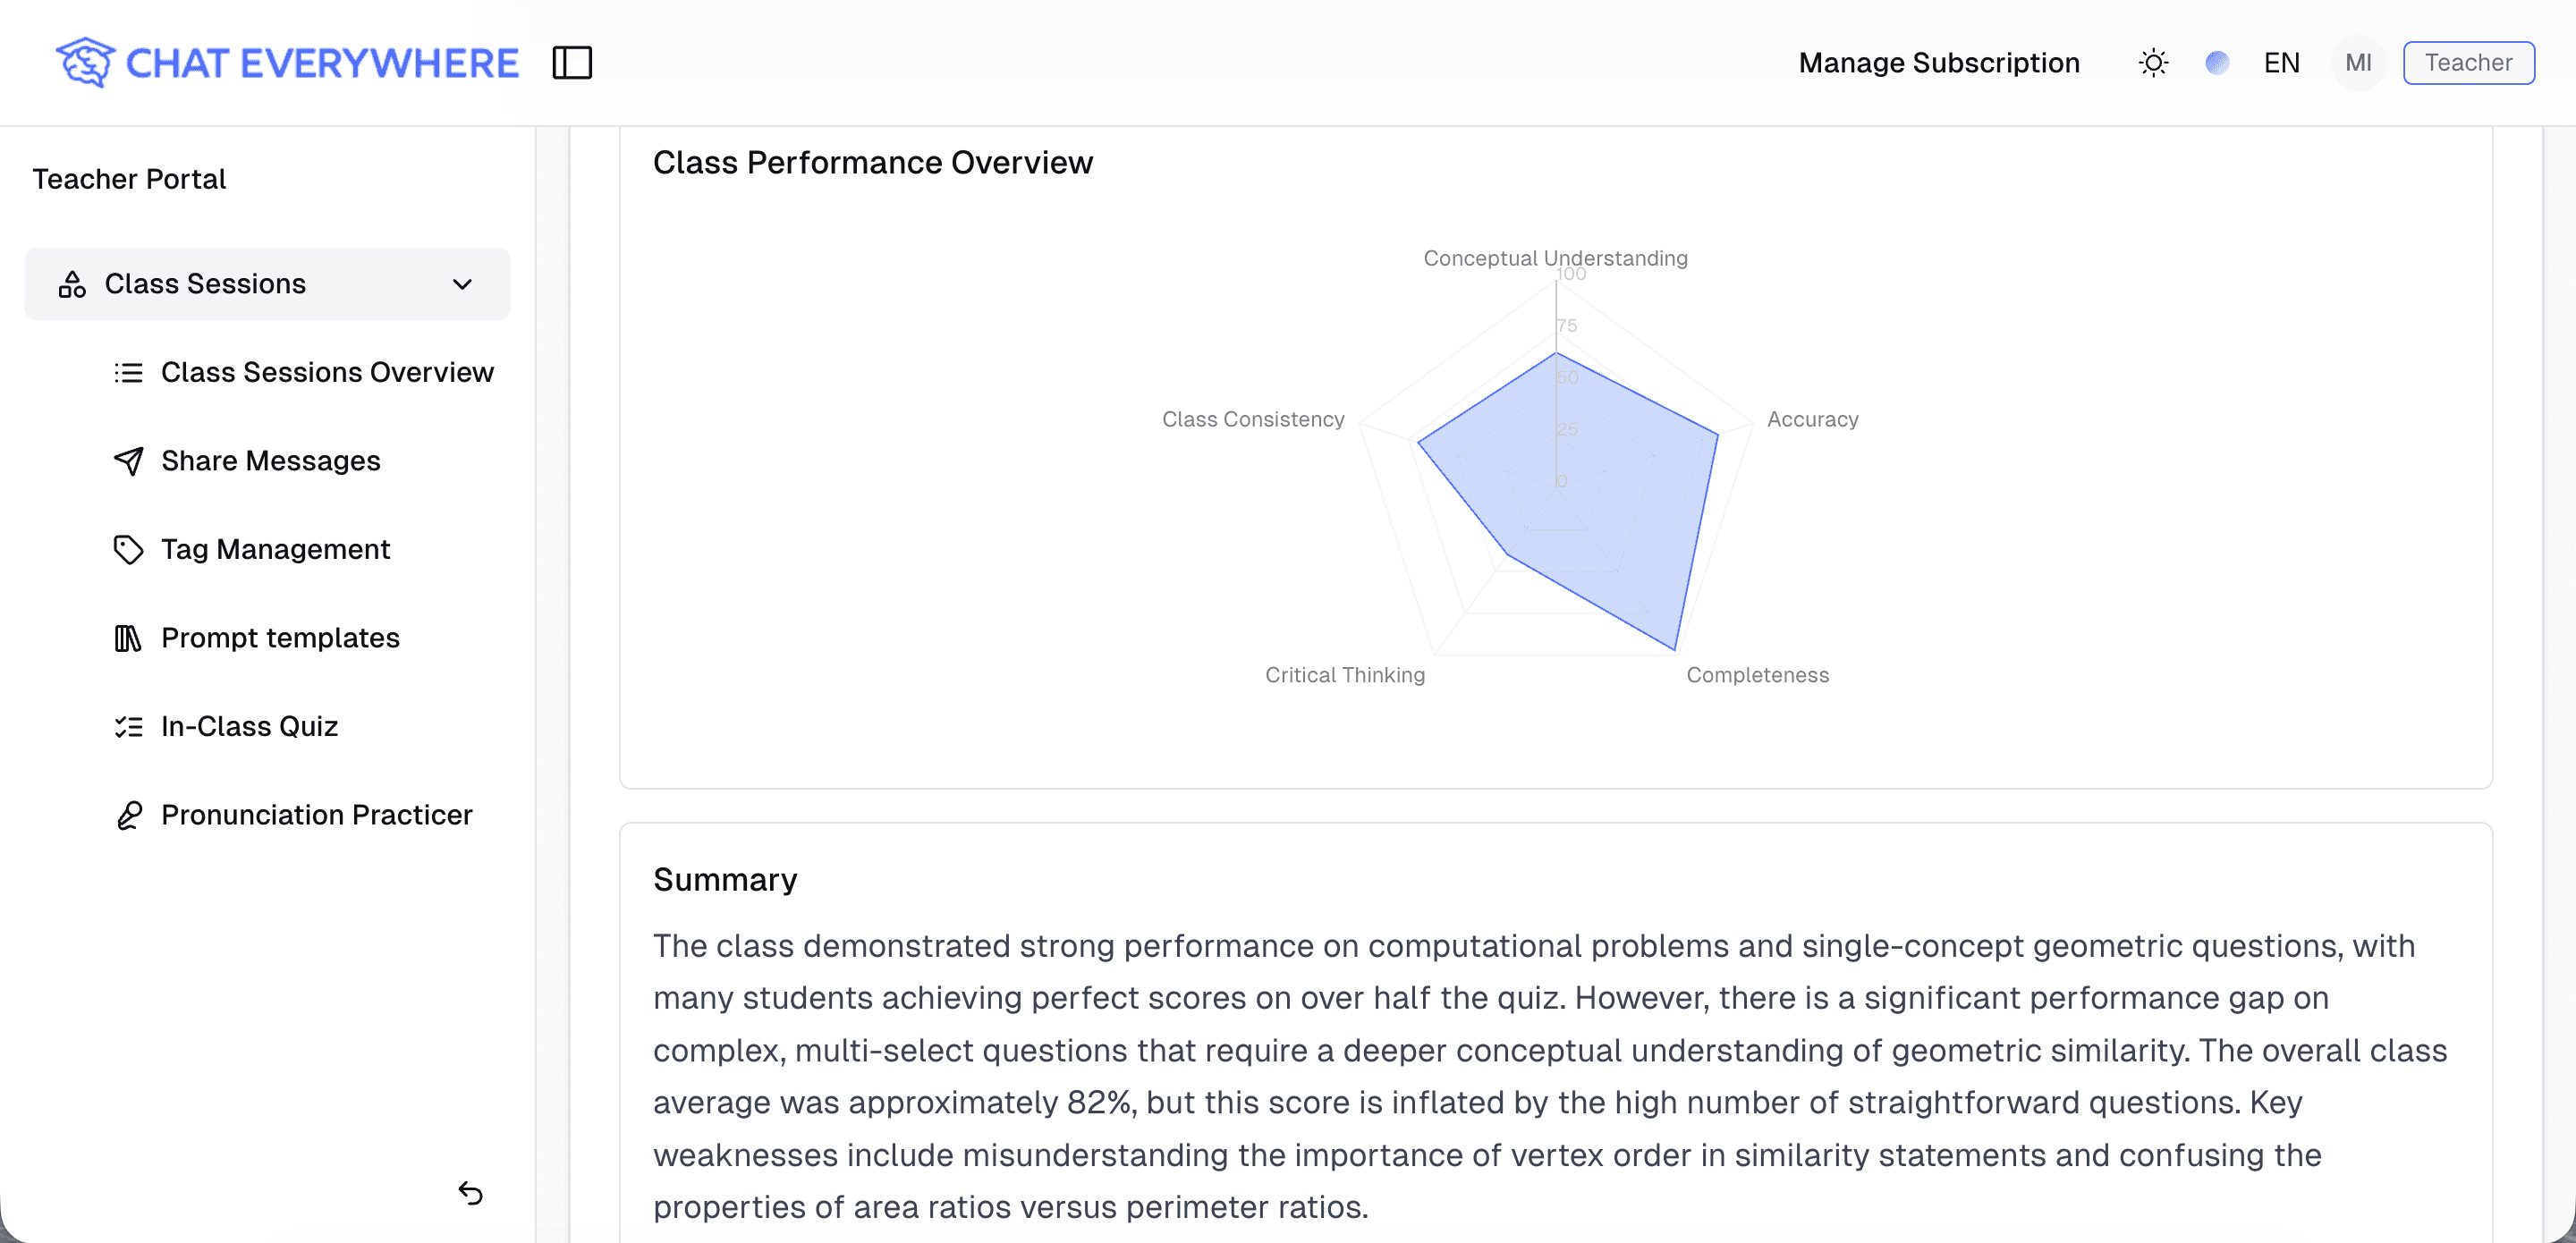Image resolution: width=2576 pixels, height=1243 pixels.
Task: Open the MI user avatar menu
Action: pos(2357,63)
